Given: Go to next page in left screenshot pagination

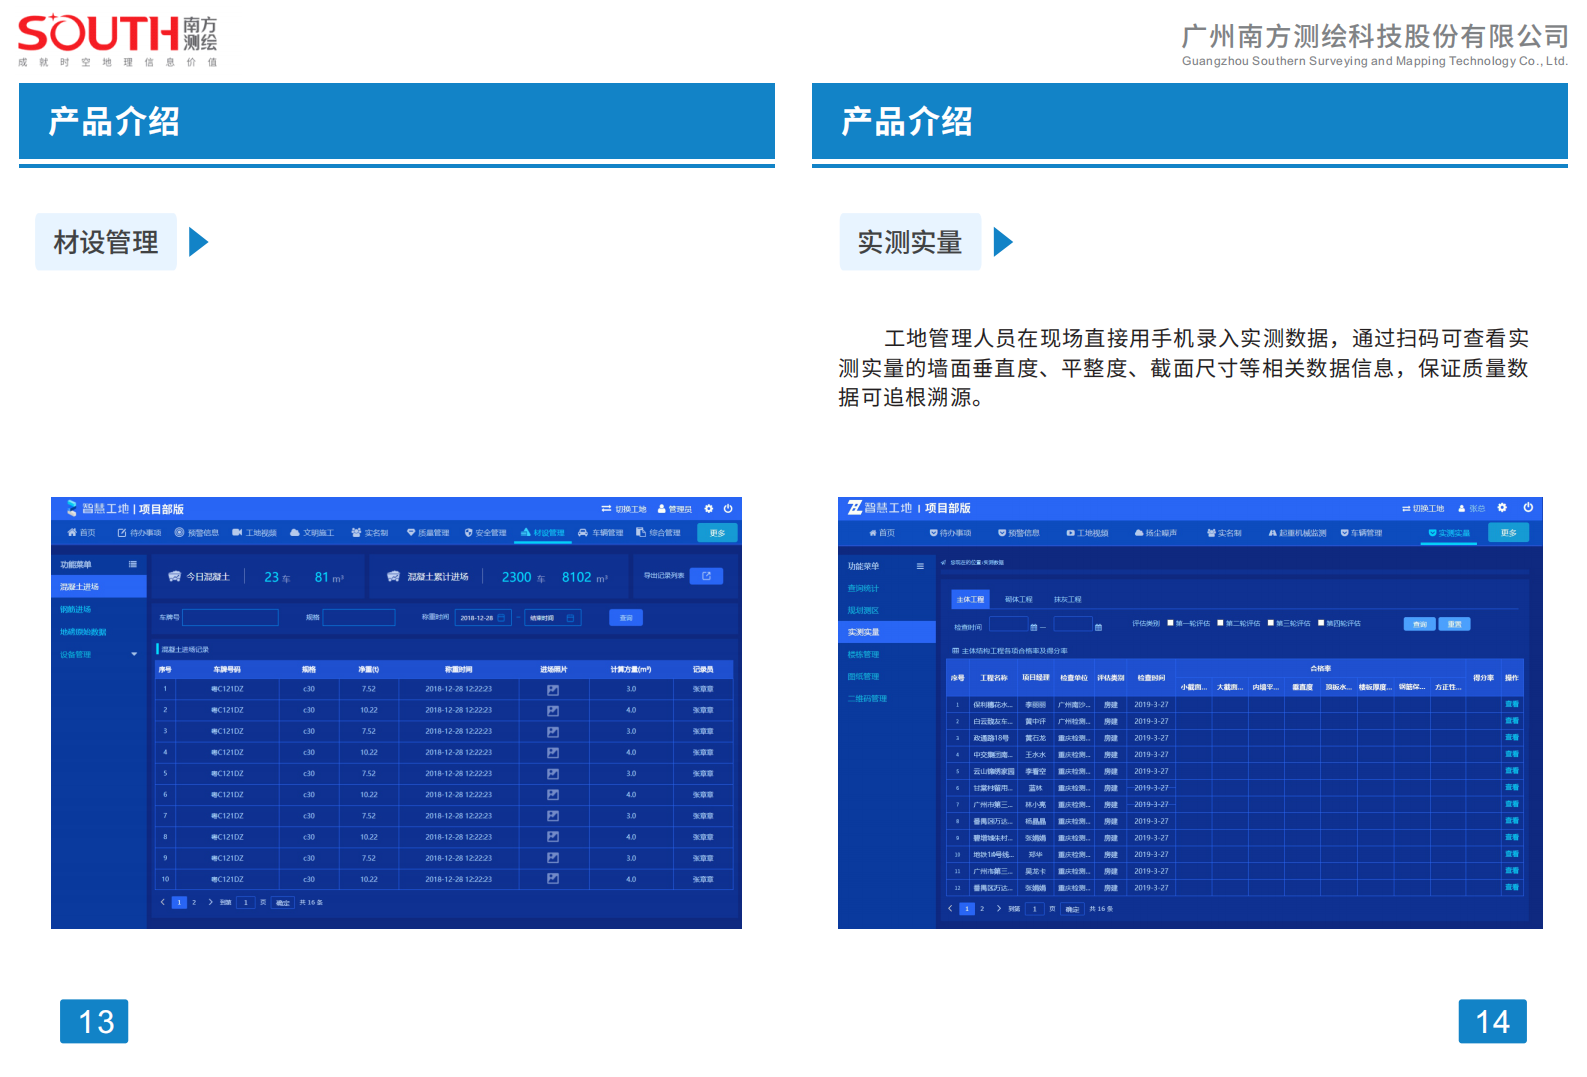Looking at the screenshot, I should (210, 902).
